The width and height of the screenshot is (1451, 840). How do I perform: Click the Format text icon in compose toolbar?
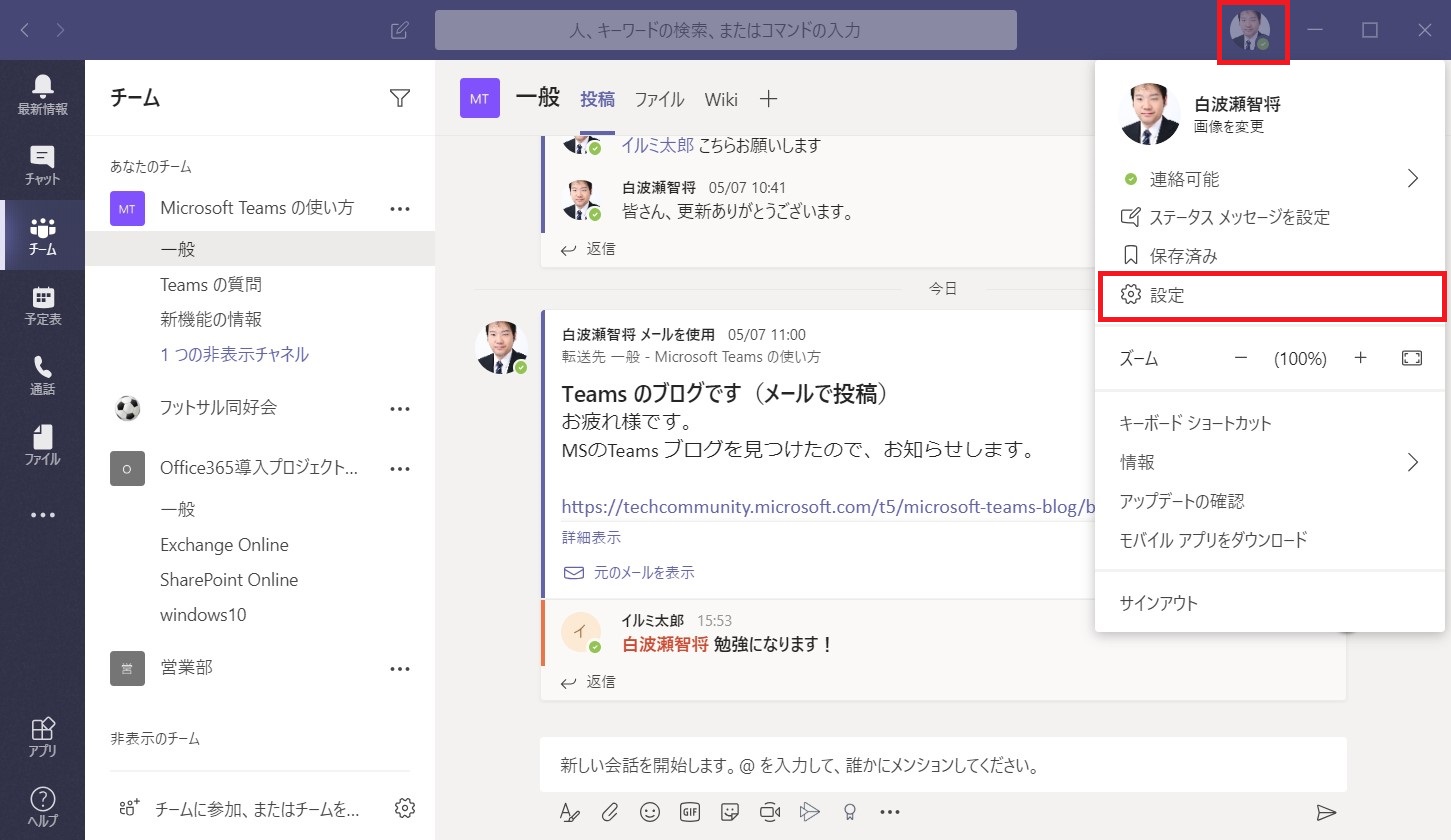point(569,812)
